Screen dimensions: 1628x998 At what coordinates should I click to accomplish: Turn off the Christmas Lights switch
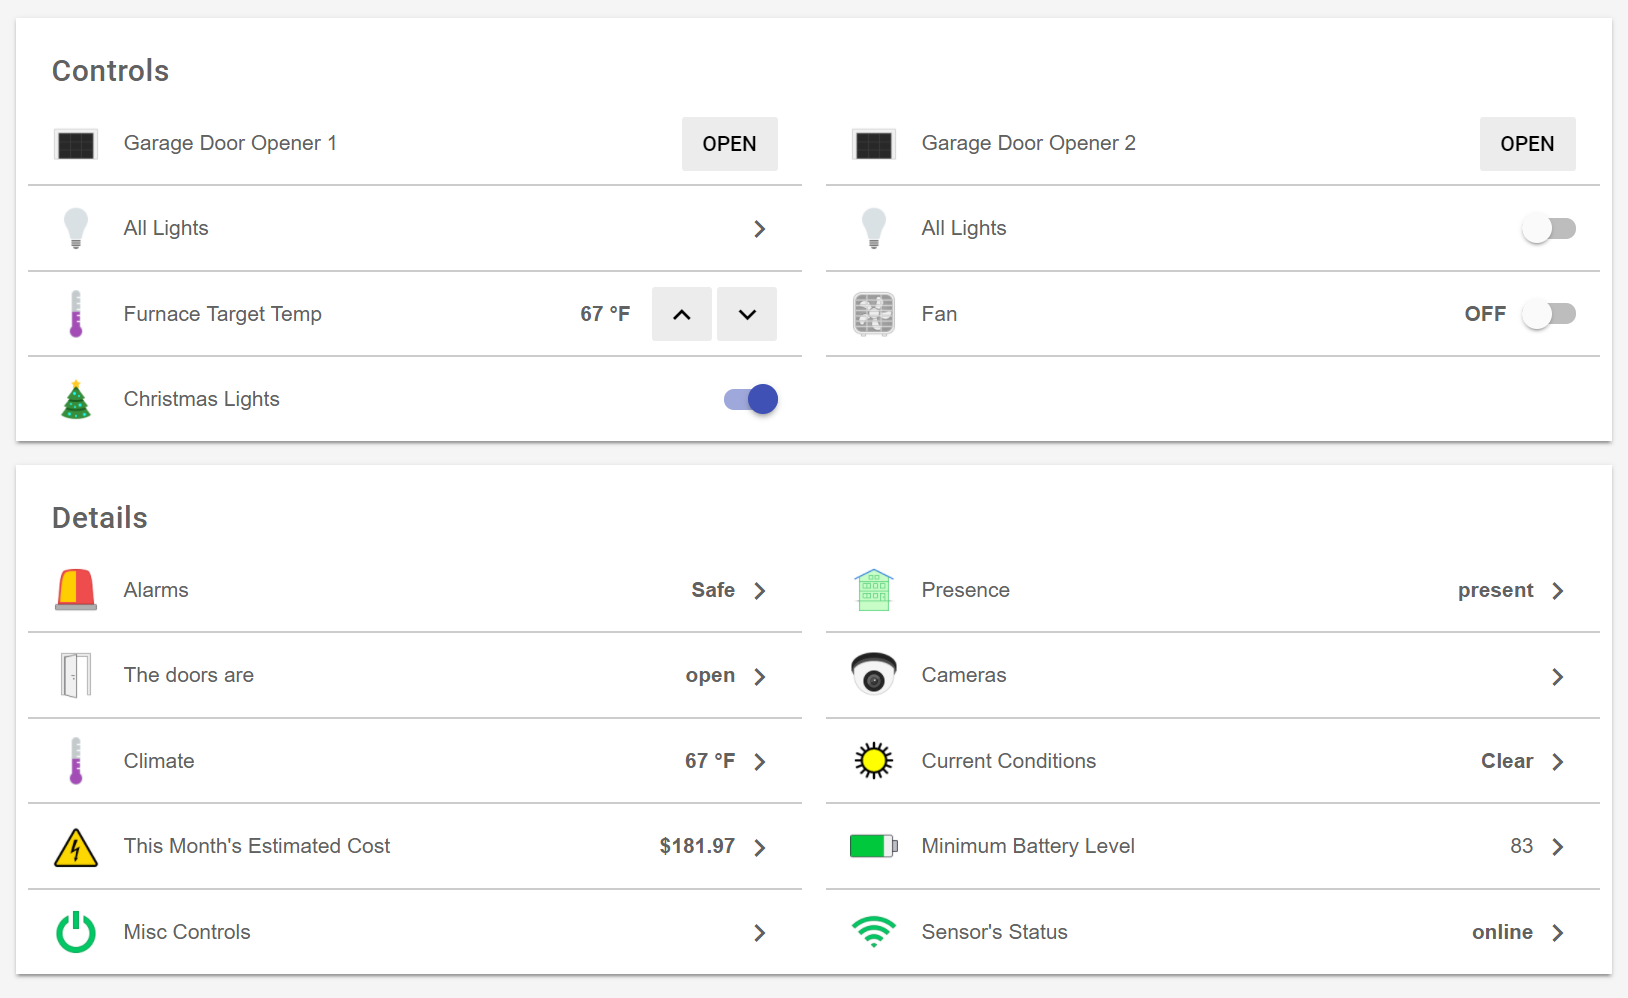coord(751,400)
